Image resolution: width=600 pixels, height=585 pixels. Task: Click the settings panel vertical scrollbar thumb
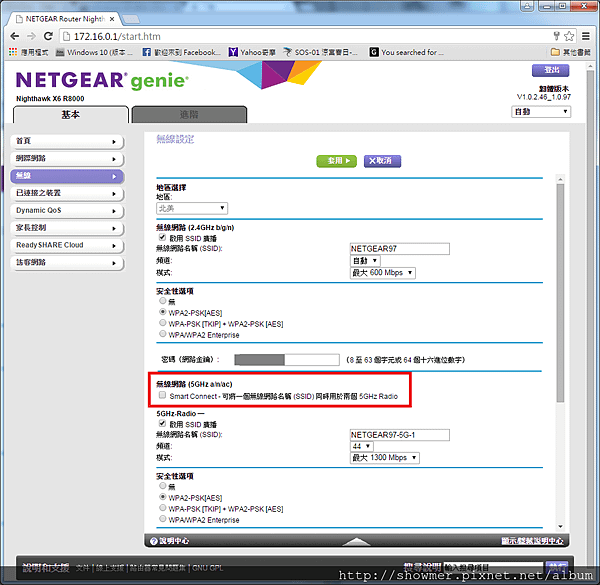click(x=560, y=293)
